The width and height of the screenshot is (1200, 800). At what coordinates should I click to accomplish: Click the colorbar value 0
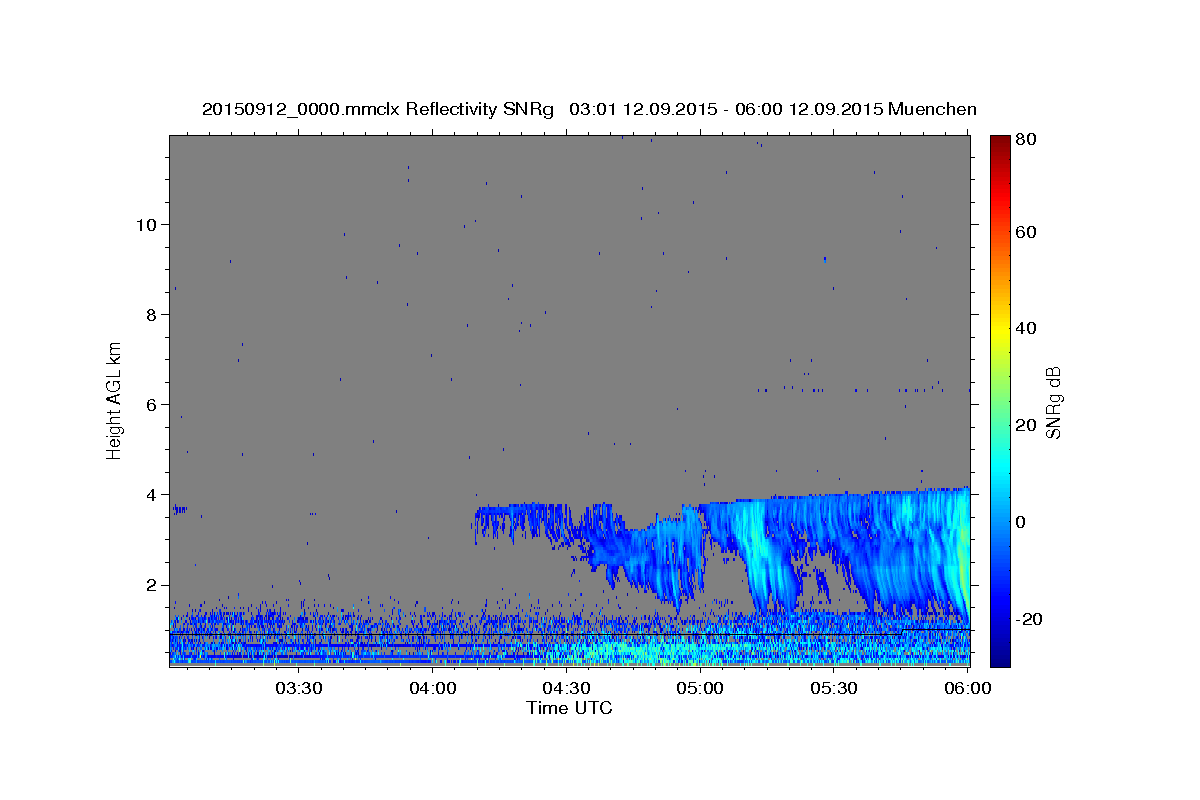coord(1022,522)
